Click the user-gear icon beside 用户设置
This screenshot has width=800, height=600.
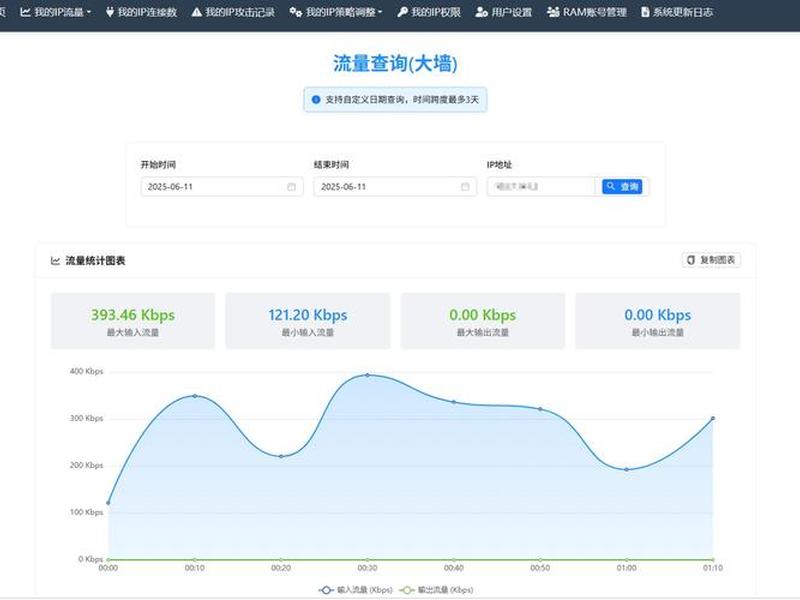pyautogui.click(x=481, y=12)
